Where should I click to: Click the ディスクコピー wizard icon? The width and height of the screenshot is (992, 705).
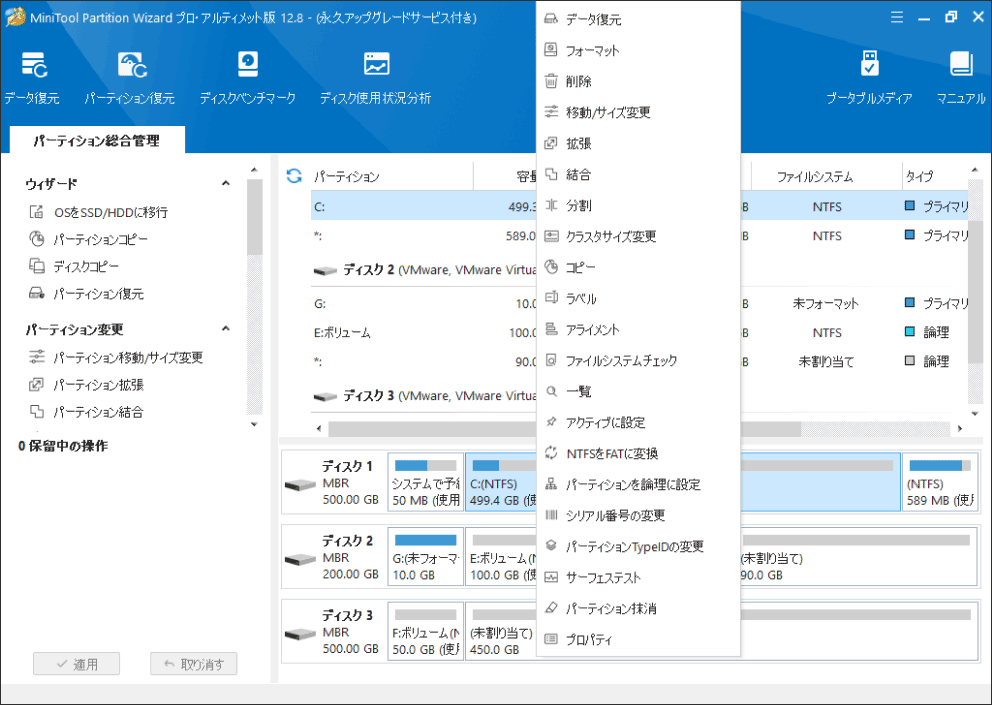coord(37,266)
